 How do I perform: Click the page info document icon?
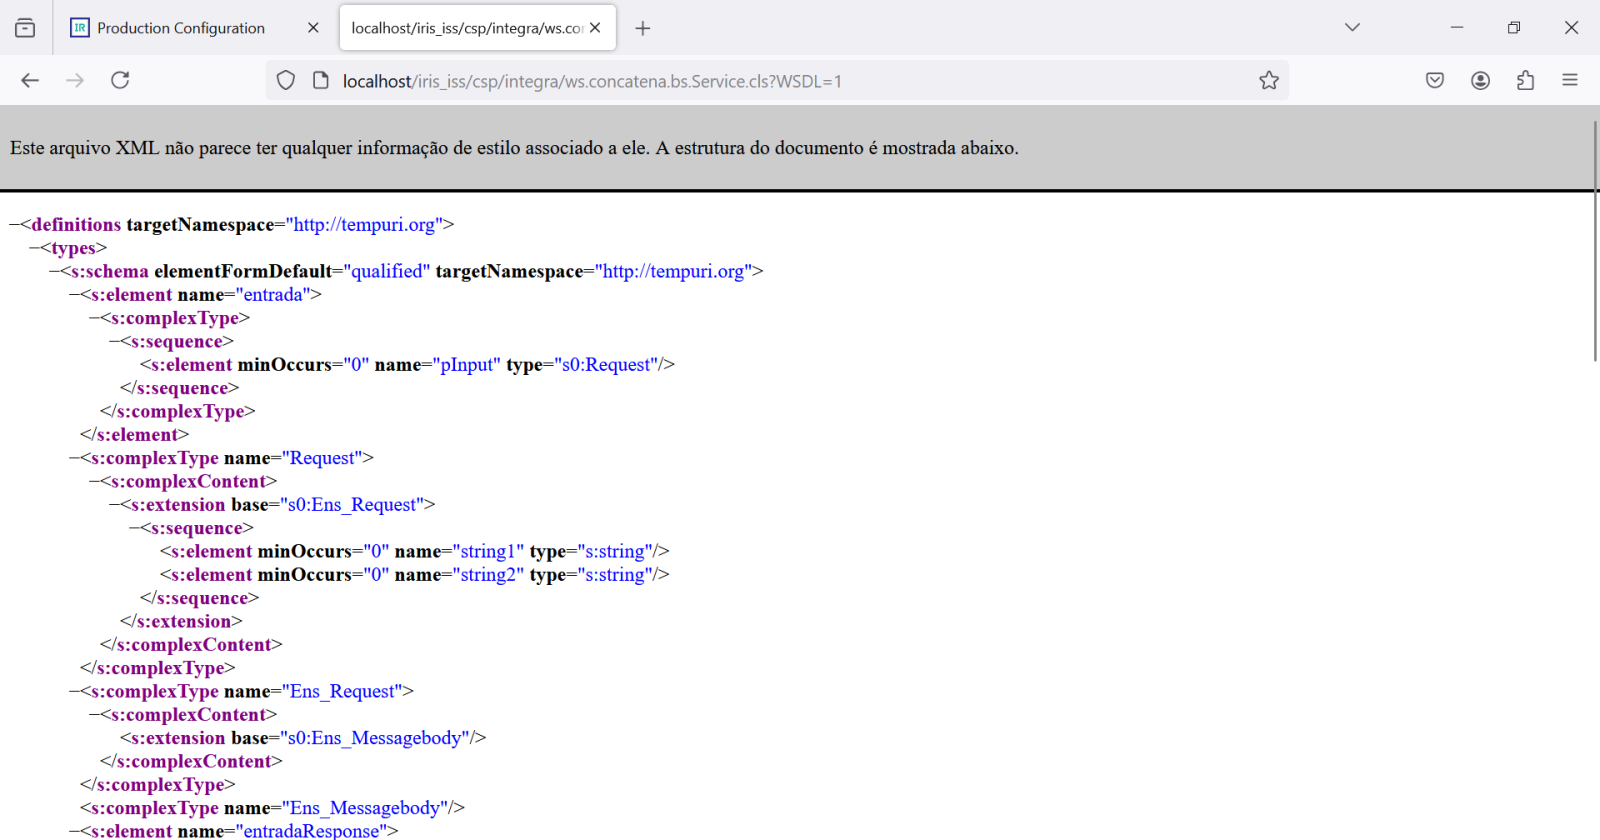(x=321, y=81)
